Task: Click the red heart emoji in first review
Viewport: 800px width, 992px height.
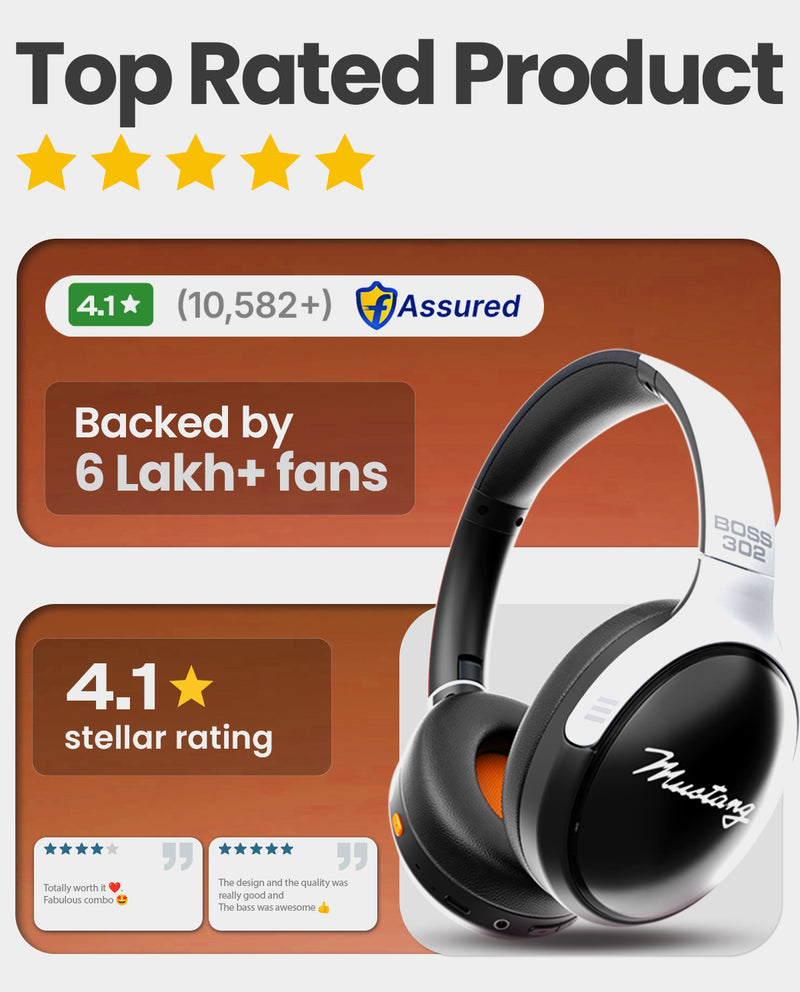Action: click(114, 888)
